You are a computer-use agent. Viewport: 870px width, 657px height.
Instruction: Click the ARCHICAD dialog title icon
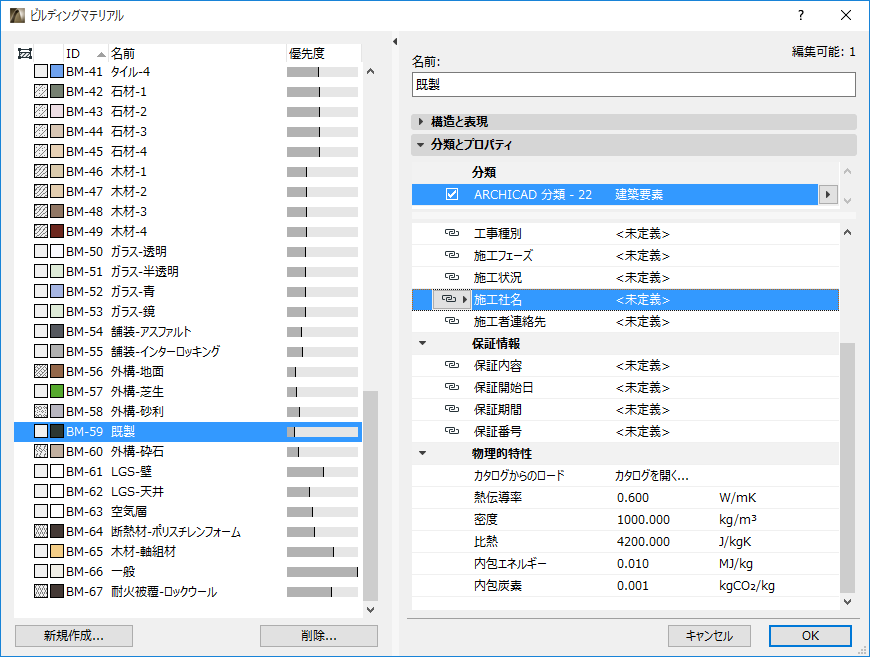tap(17, 15)
